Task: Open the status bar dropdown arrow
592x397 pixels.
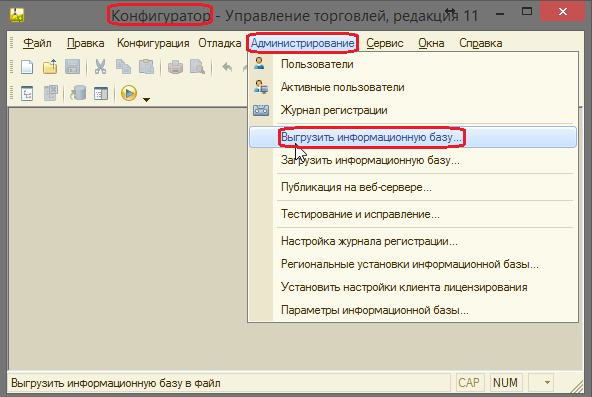Action: 547,383
